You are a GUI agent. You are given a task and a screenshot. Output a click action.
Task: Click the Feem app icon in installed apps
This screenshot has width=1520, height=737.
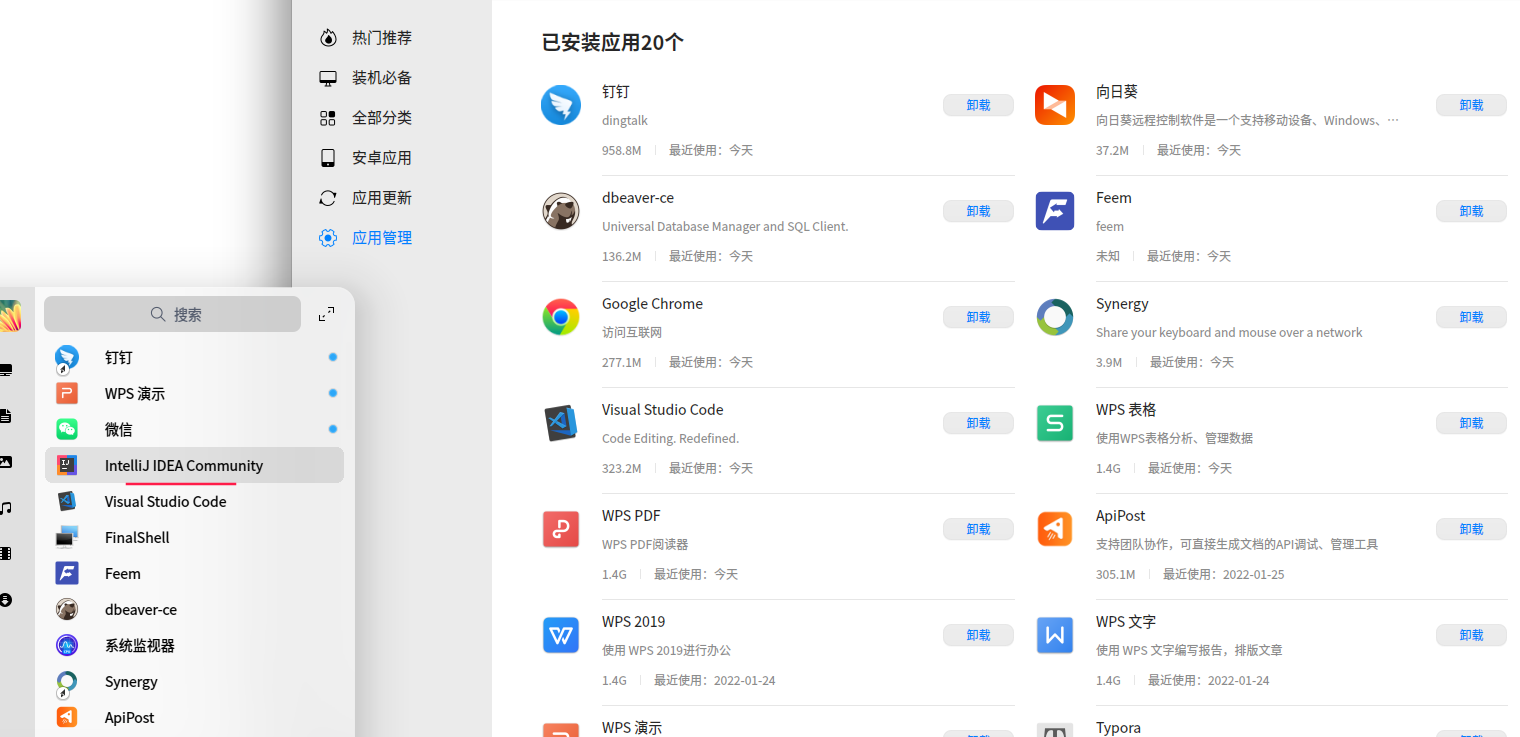(x=1055, y=210)
